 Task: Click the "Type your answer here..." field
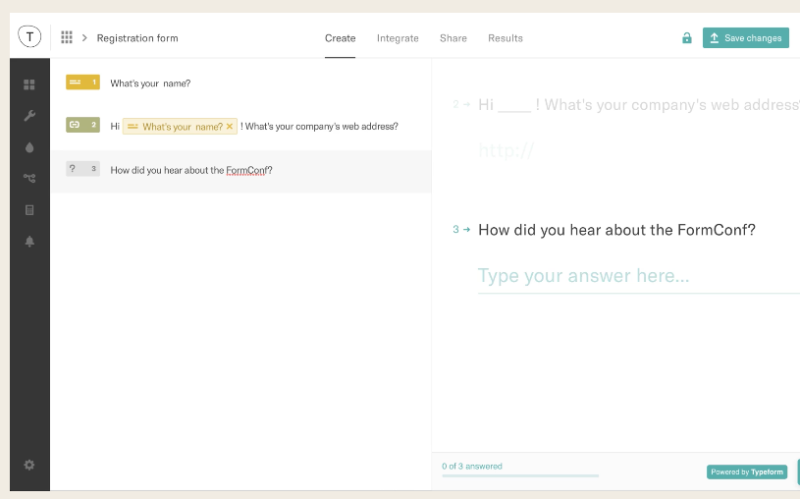[638, 276]
